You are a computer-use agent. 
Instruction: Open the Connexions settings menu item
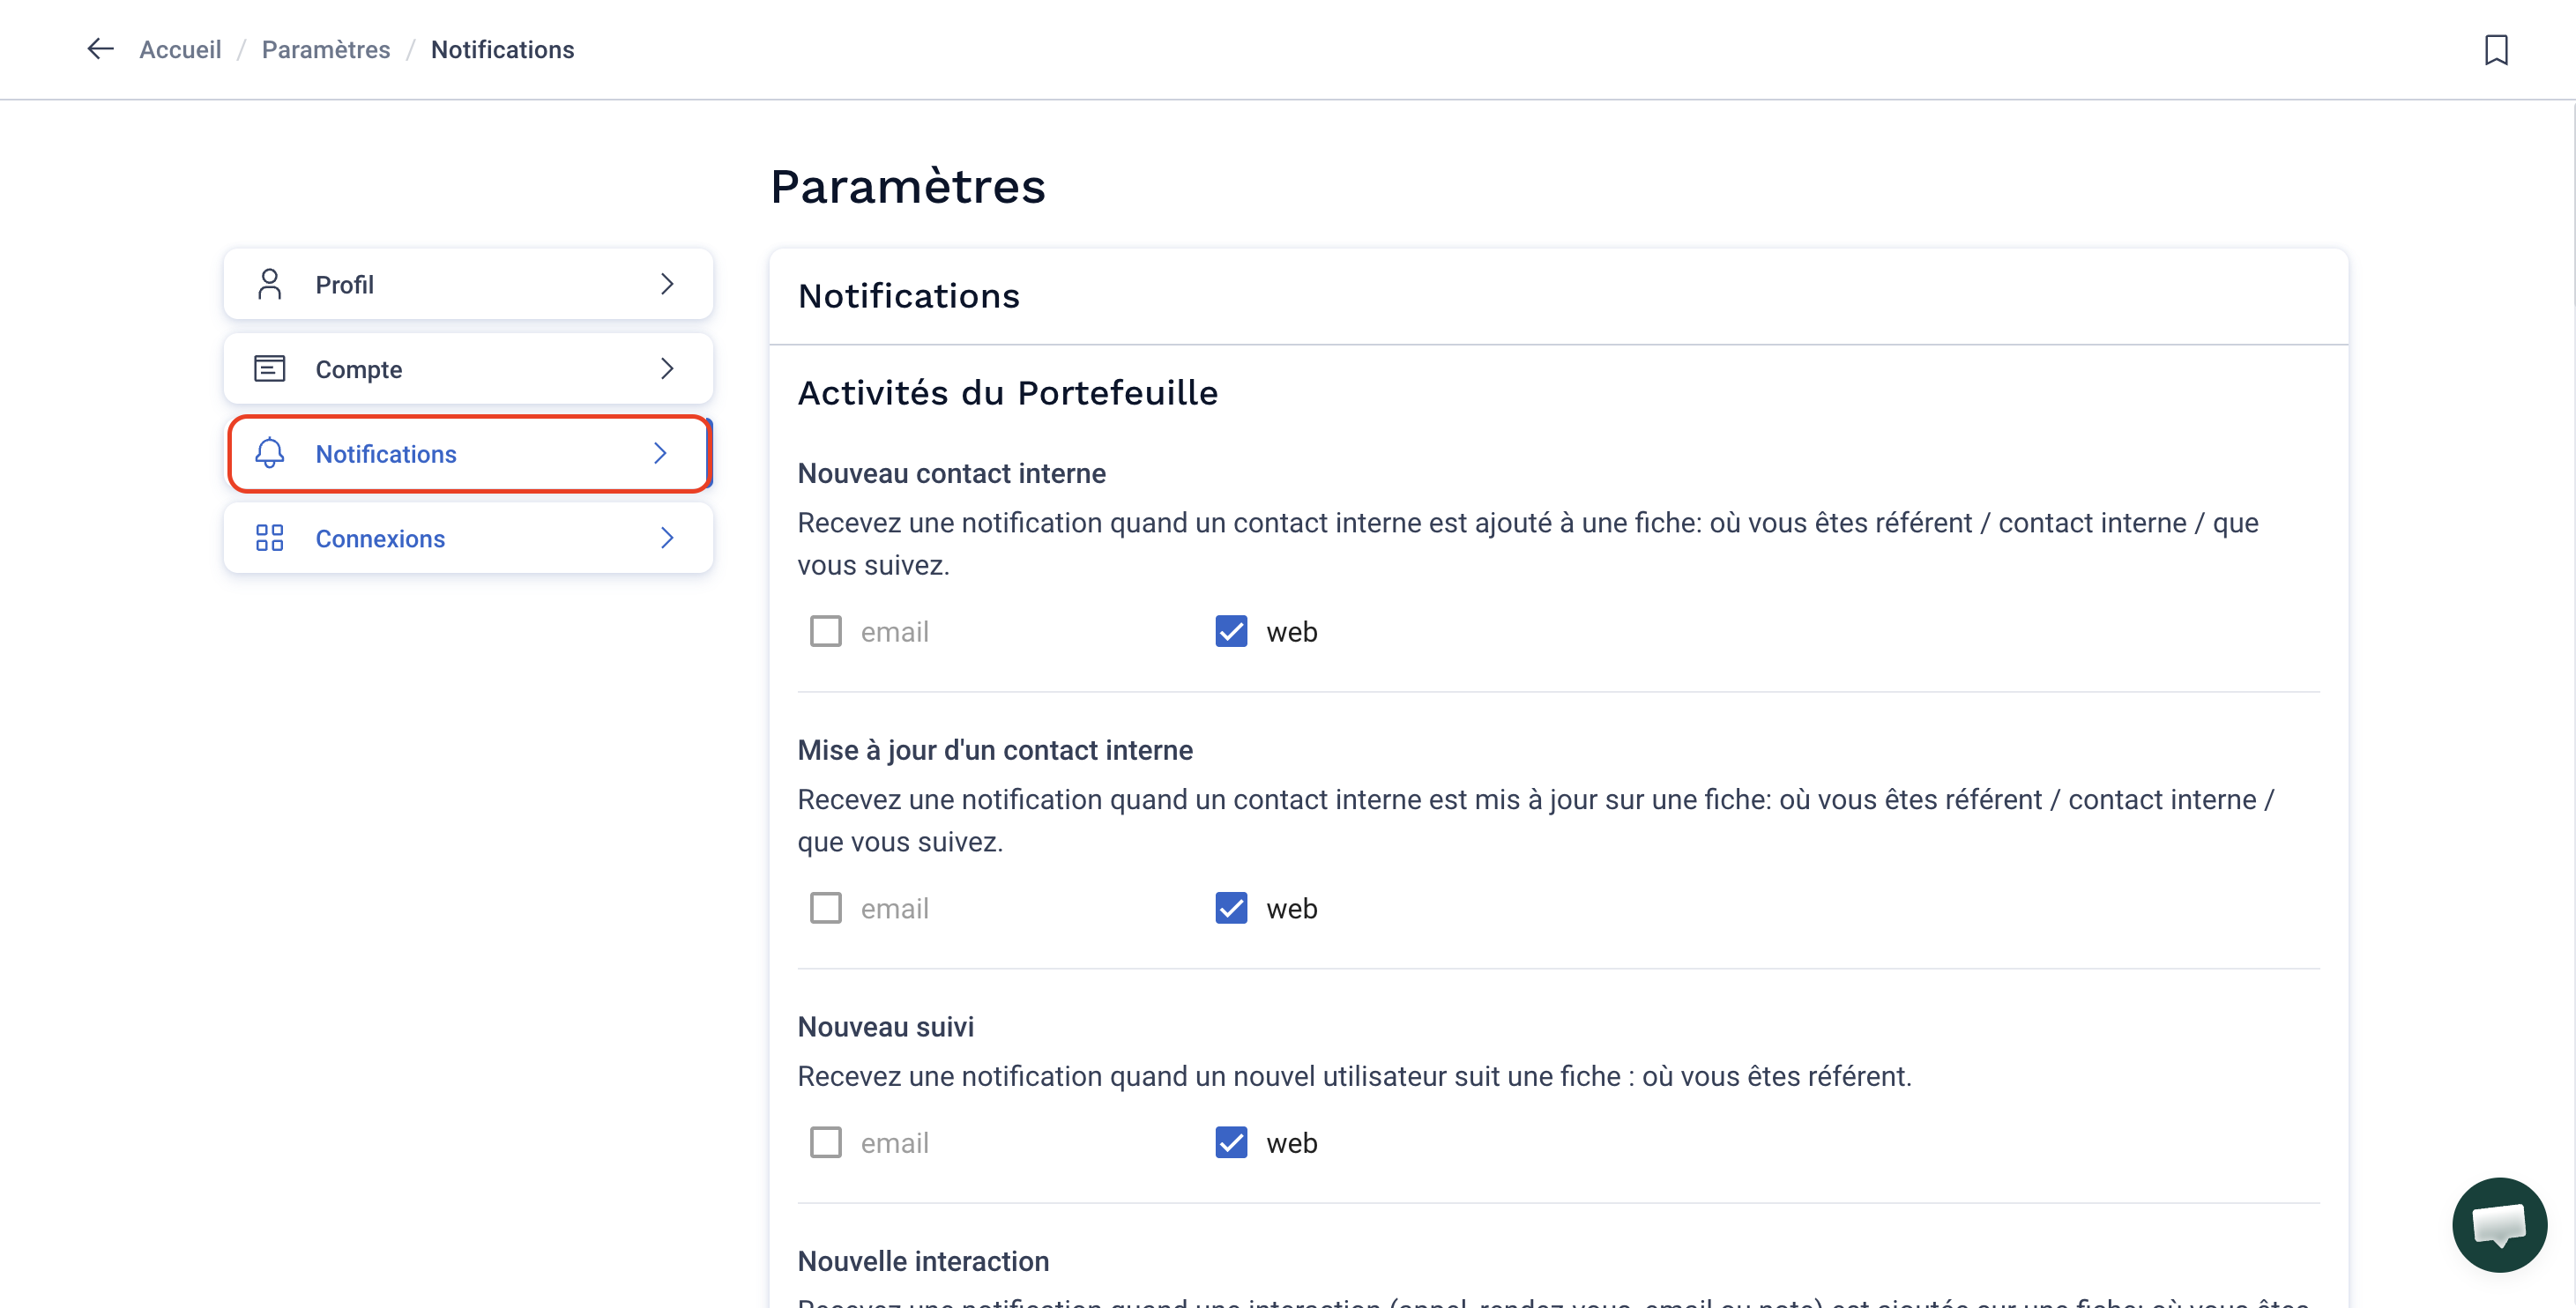469,538
